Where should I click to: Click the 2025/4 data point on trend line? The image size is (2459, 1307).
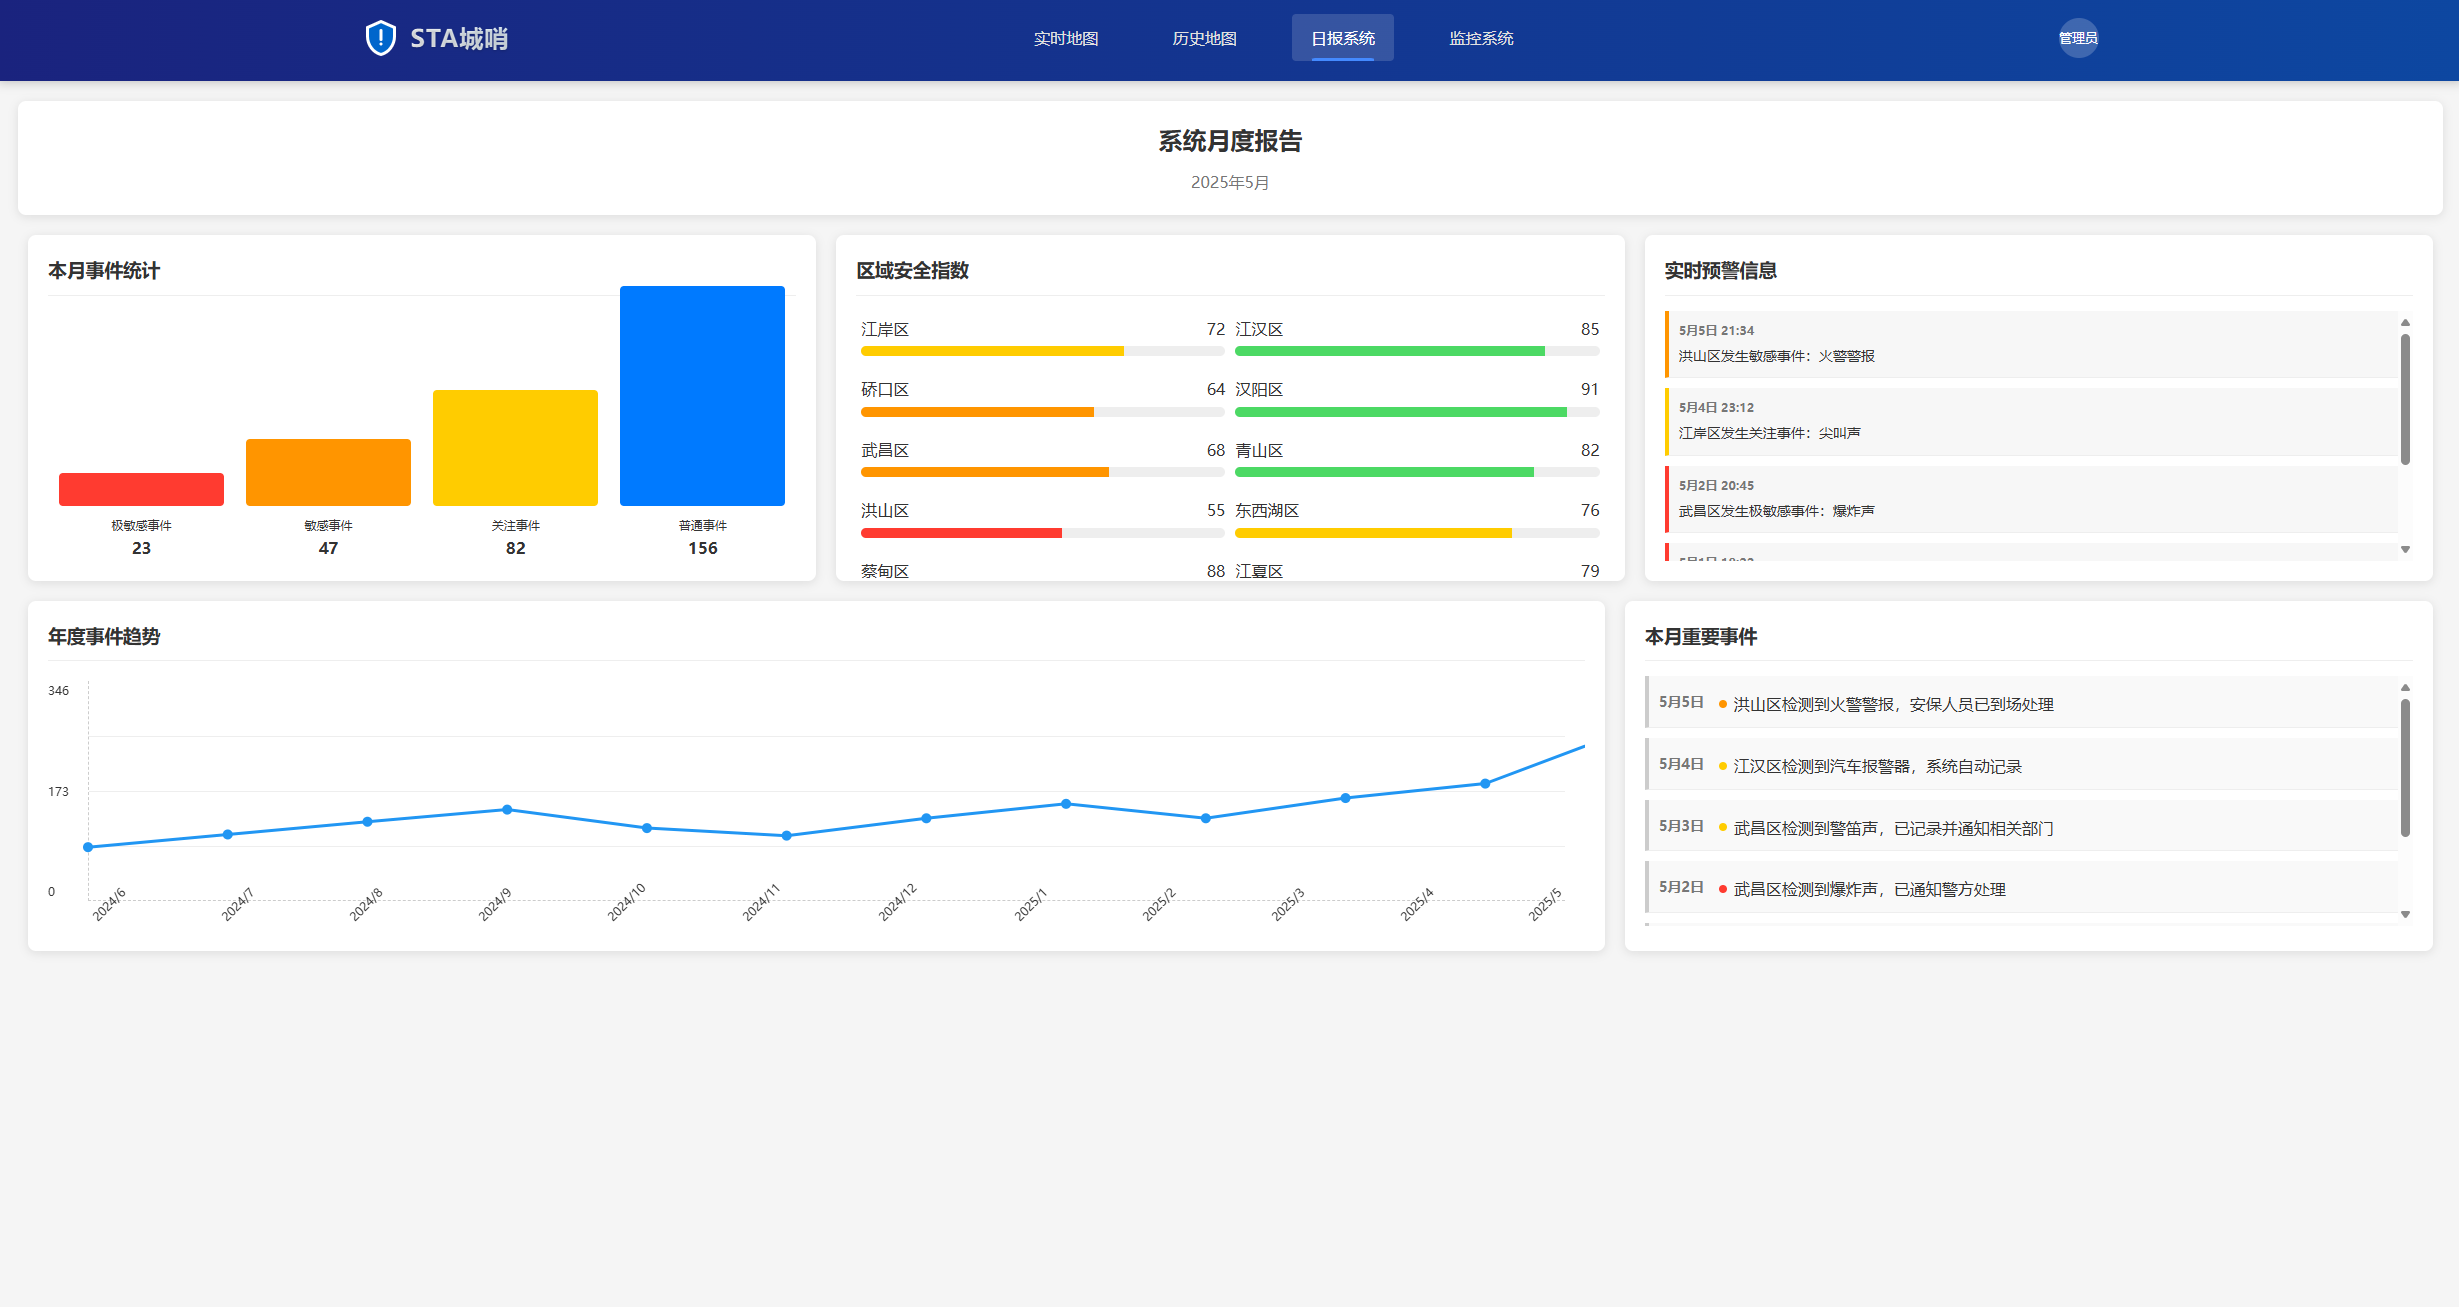click(x=1485, y=784)
